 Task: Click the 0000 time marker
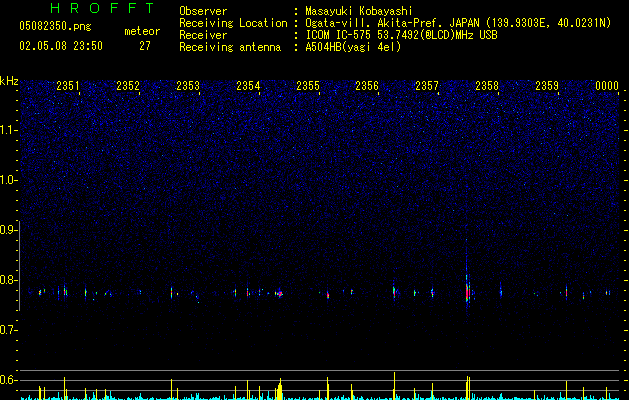point(607,86)
